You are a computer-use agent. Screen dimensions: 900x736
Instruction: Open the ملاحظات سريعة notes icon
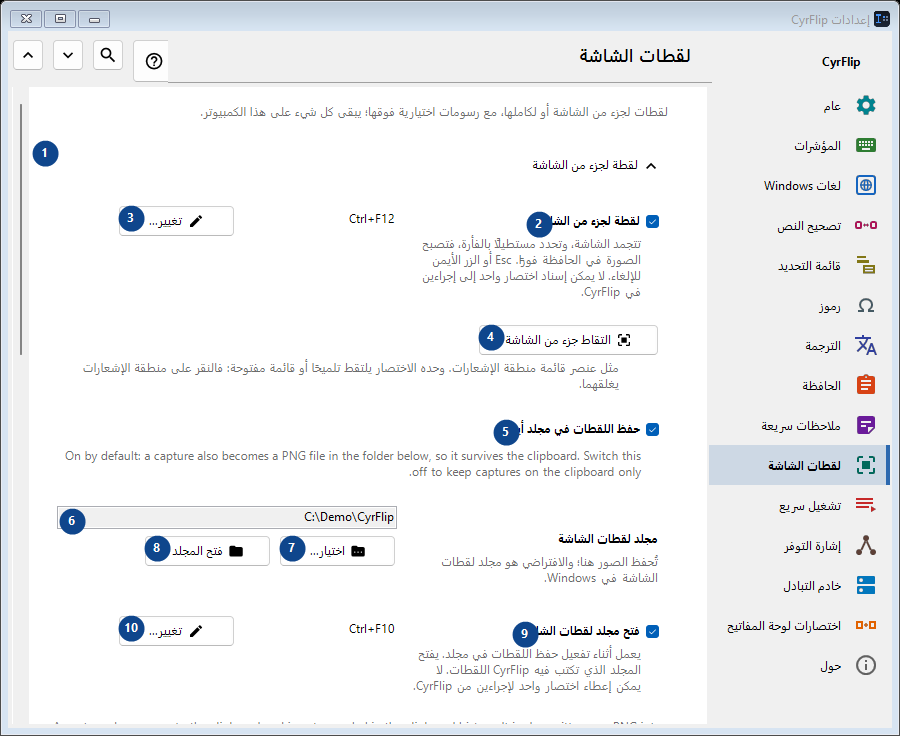coord(866,425)
